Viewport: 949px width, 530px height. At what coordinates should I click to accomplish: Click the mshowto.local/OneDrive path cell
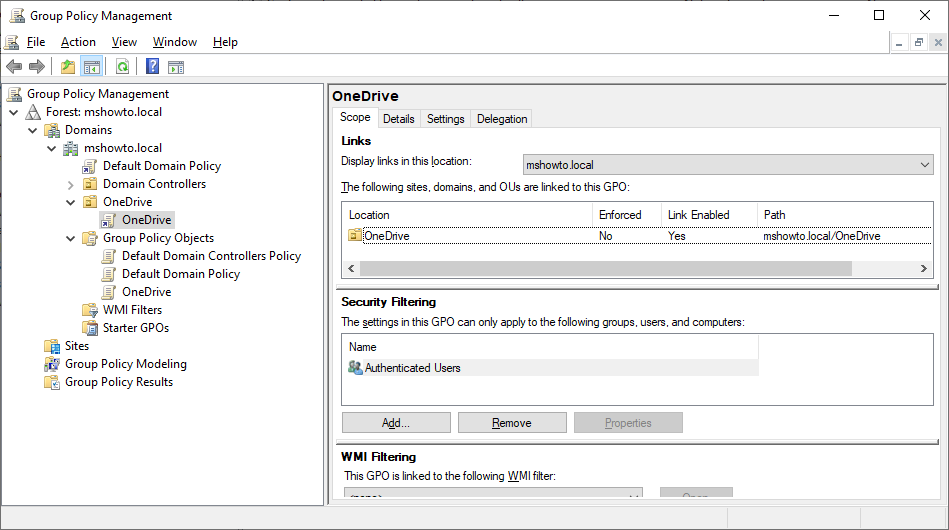tap(822, 236)
